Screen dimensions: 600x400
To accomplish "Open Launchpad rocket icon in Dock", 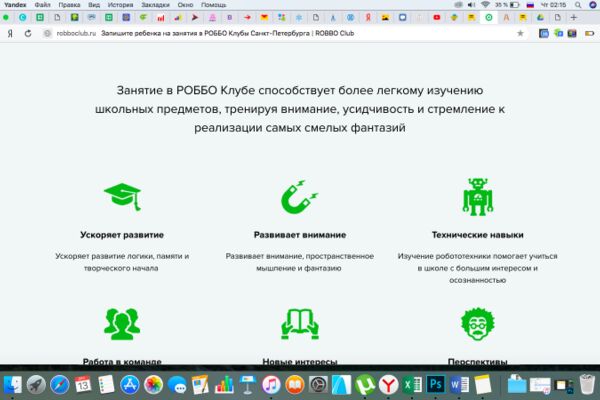I will (36, 384).
